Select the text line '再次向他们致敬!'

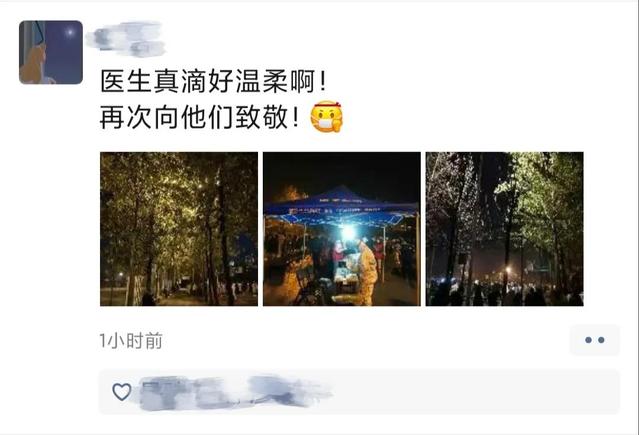(x=200, y=118)
